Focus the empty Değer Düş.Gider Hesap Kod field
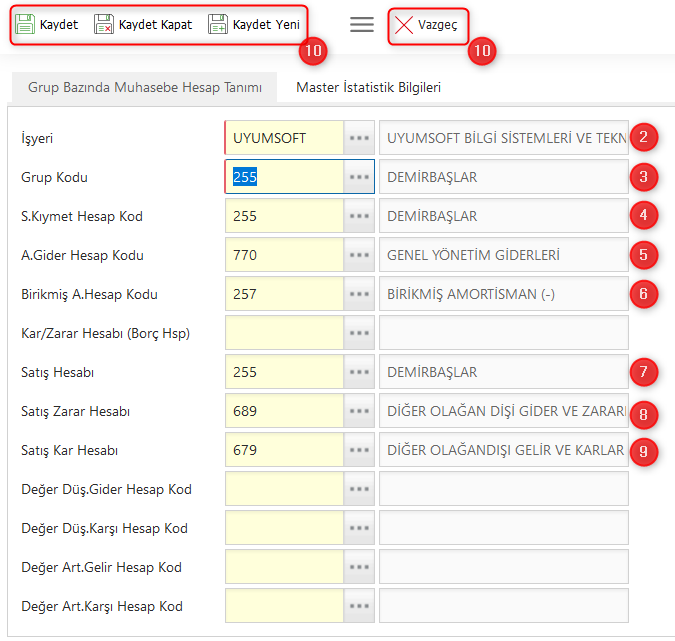The height and width of the screenshot is (641, 675). 284,489
